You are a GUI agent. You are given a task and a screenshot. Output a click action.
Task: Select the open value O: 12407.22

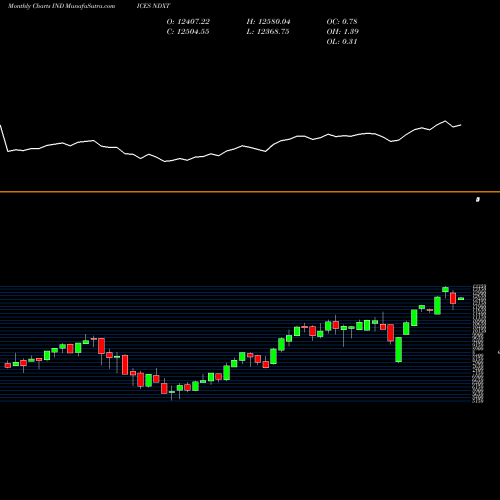188,22
